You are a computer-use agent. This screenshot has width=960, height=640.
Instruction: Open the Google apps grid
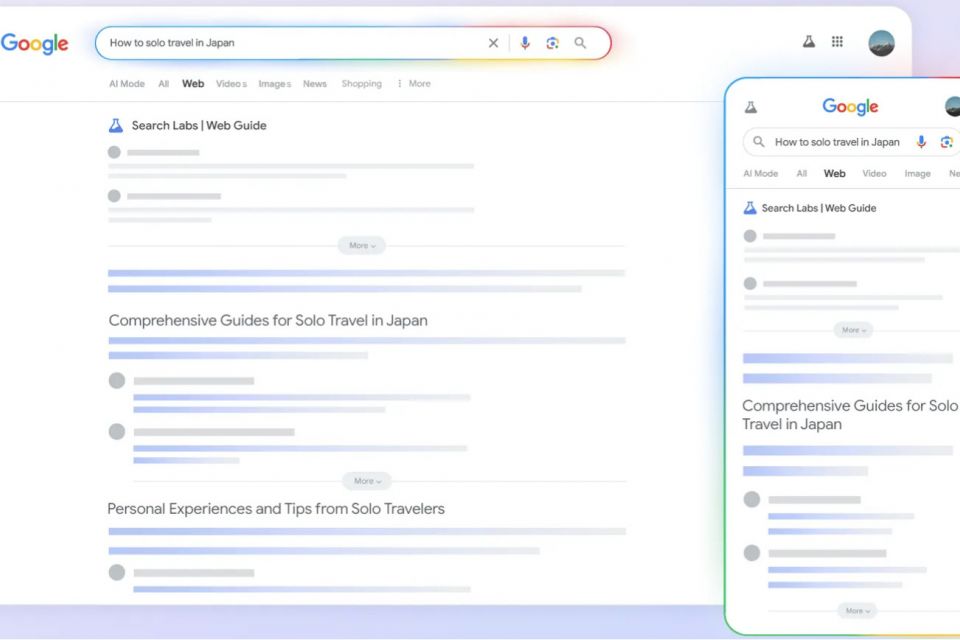click(837, 42)
